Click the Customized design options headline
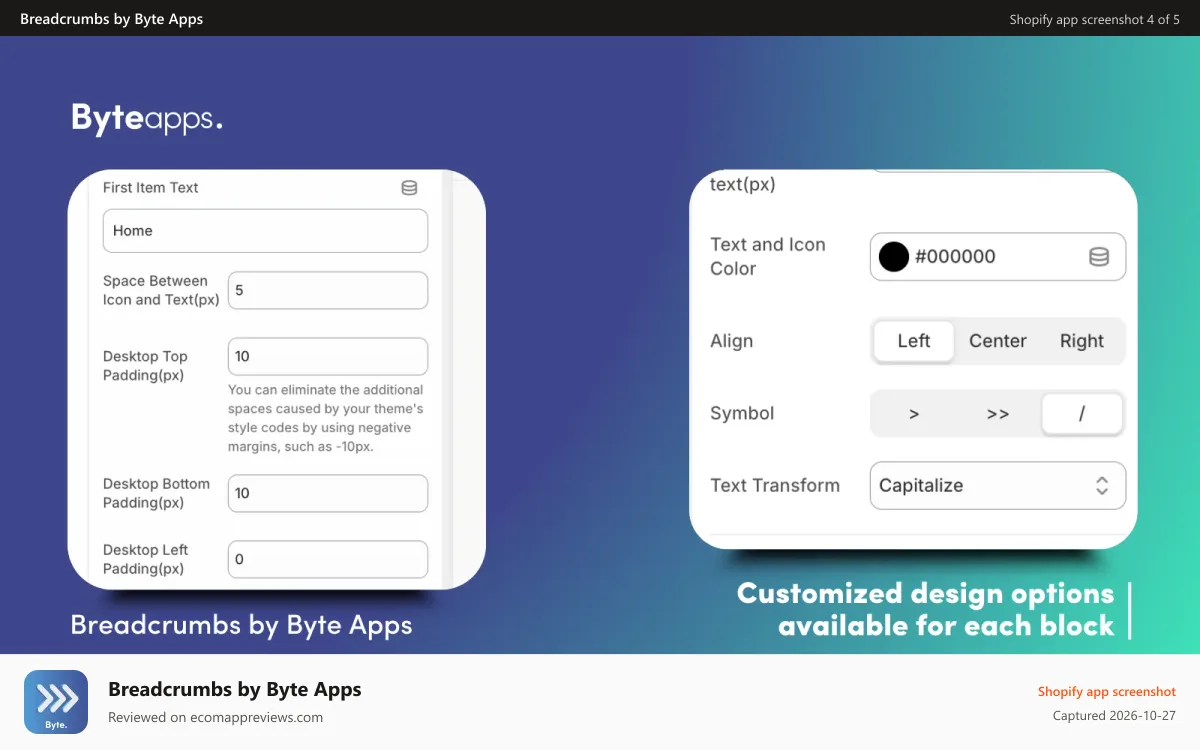1200x750 pixels. coord(926,609)
